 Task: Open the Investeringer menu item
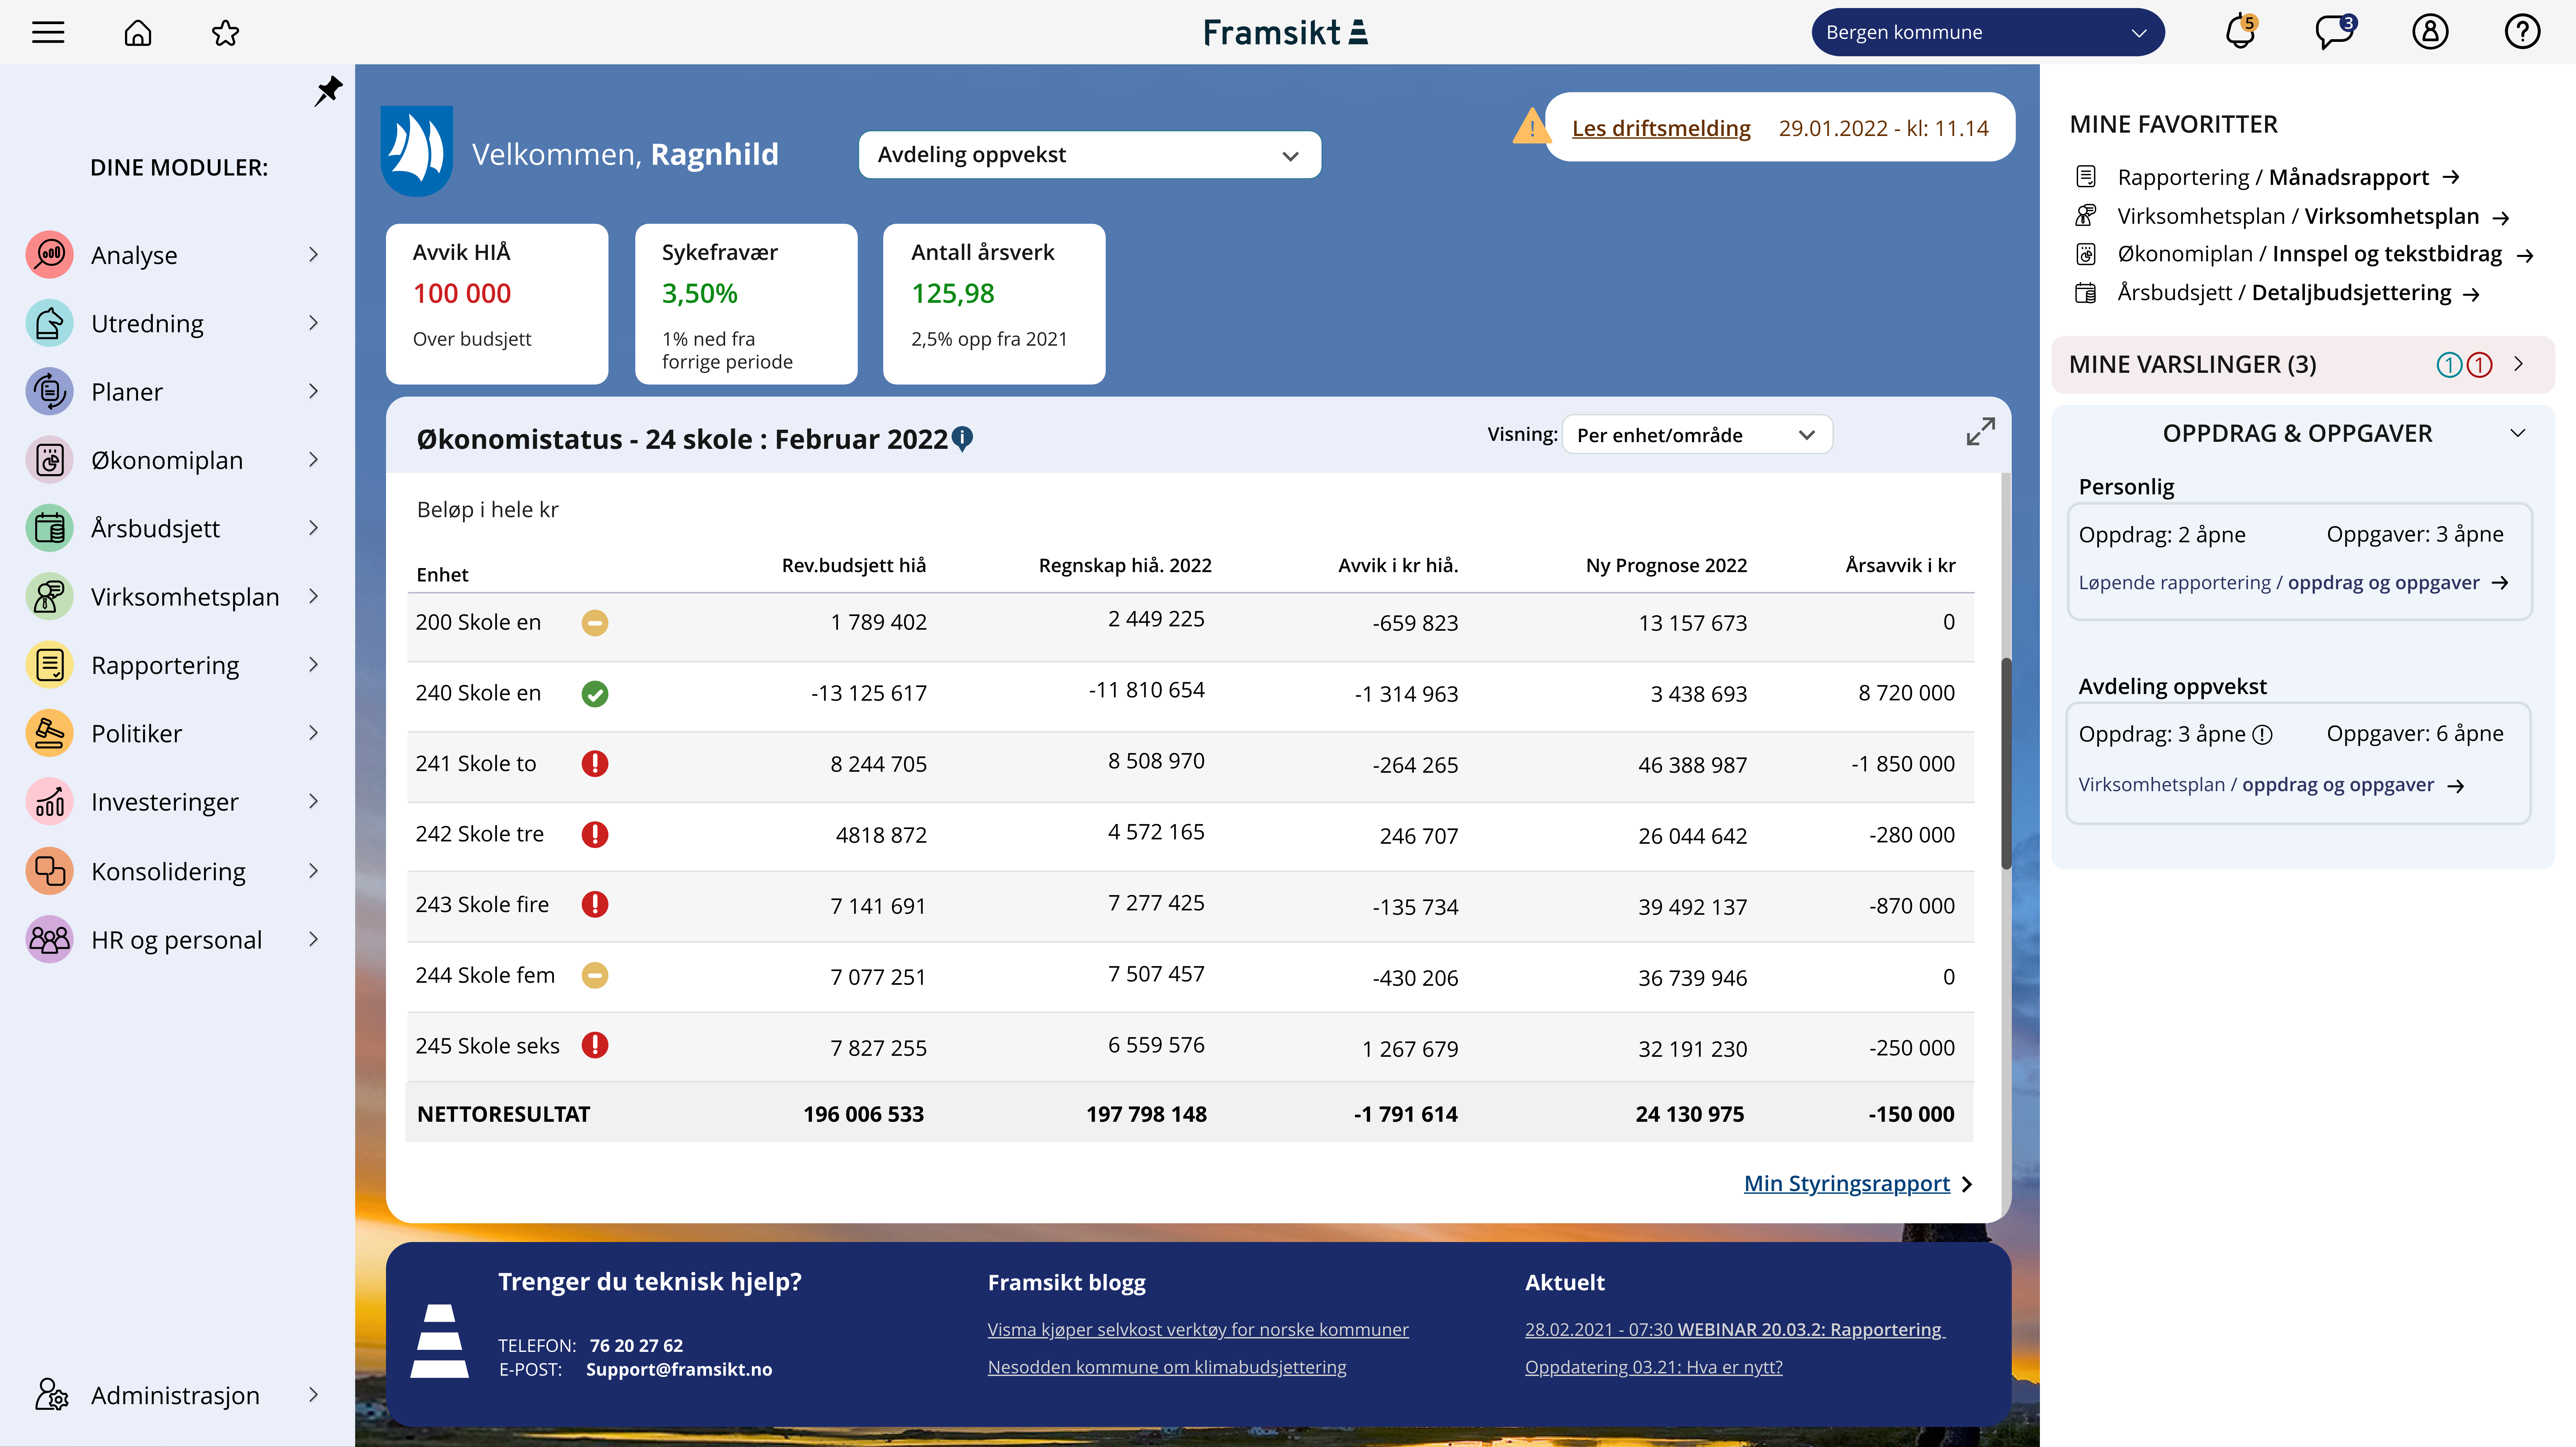(165, 802)
